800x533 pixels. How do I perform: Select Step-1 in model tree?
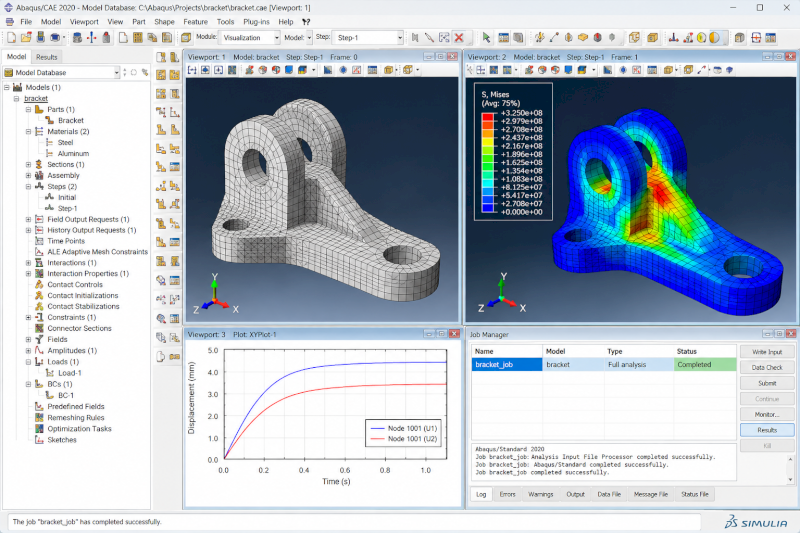pos(67,208)
